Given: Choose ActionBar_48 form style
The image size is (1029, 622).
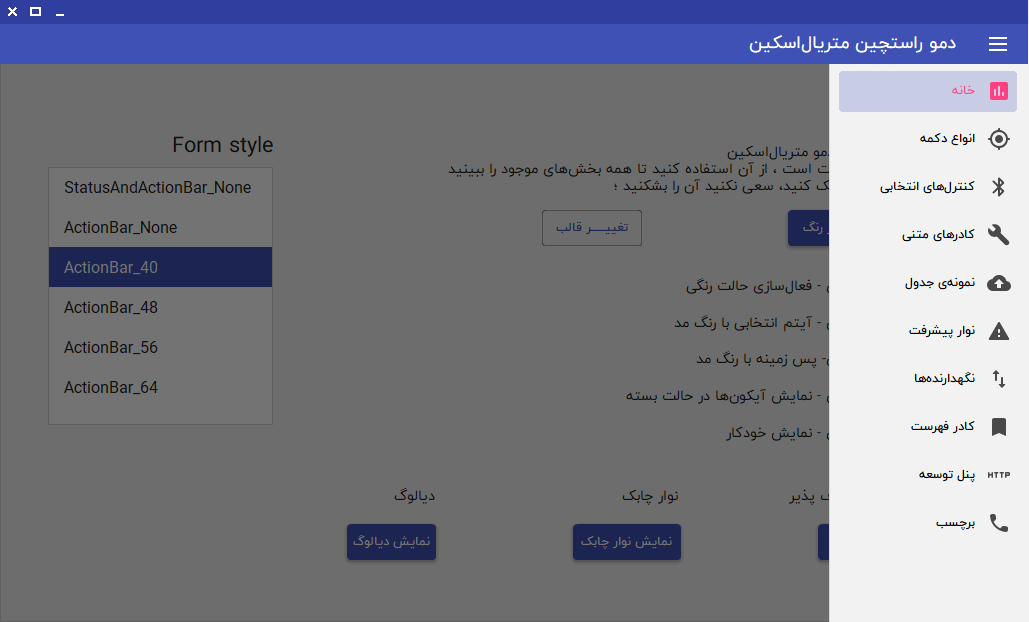Looking at the screenshot, I should point(160,307).
